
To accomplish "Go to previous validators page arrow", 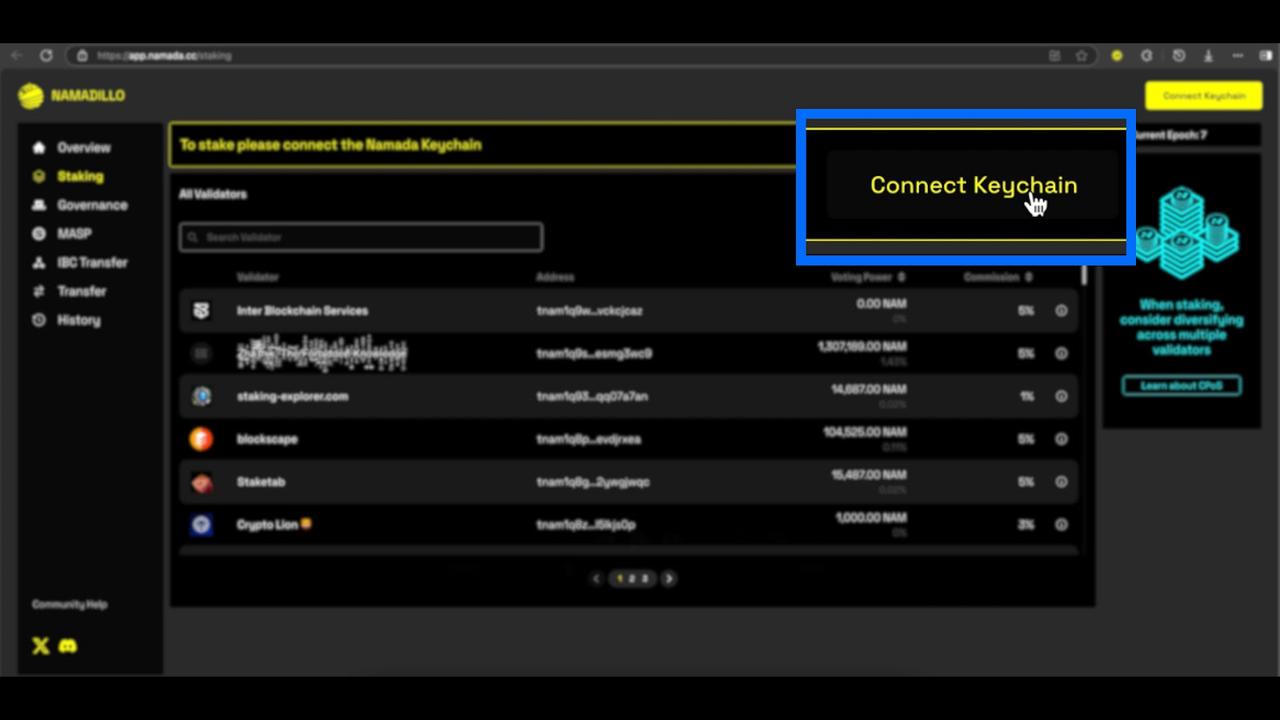I will click(597, 579).
